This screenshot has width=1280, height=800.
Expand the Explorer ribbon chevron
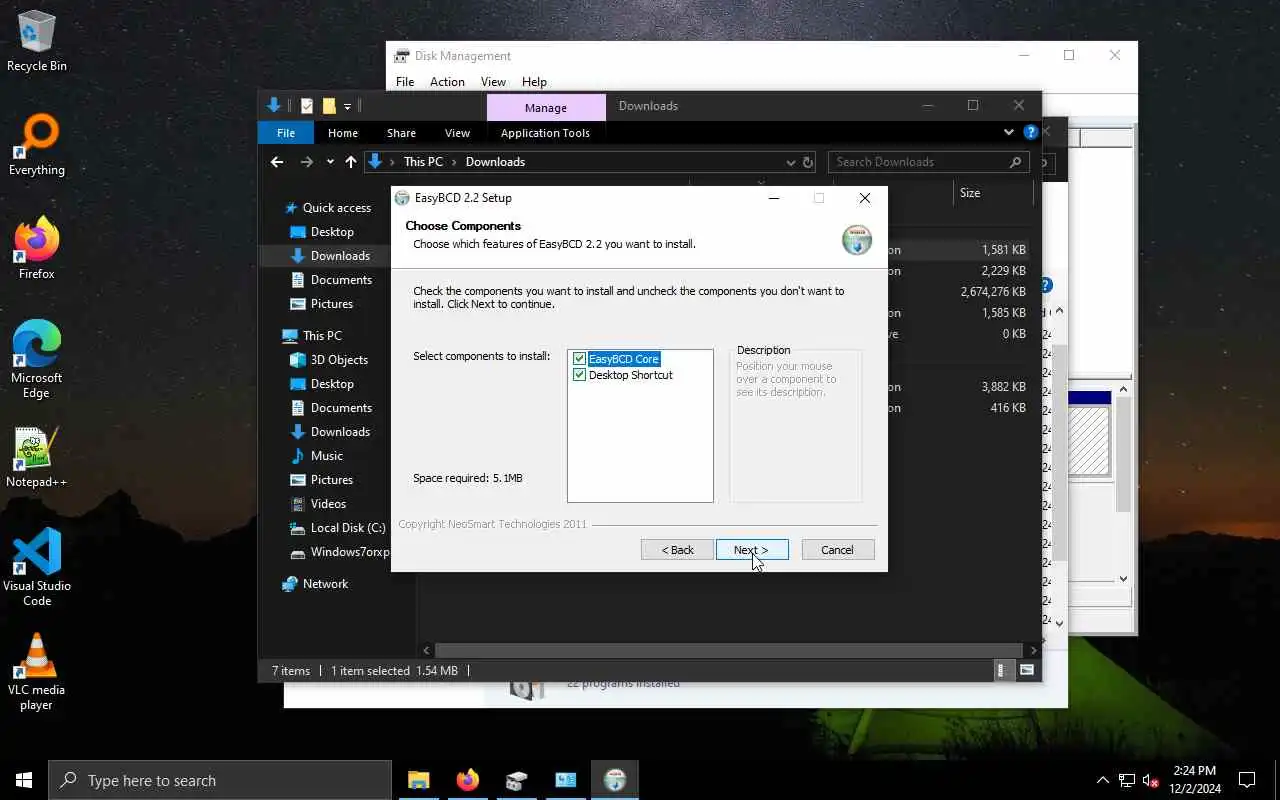tap(1008, 132)
